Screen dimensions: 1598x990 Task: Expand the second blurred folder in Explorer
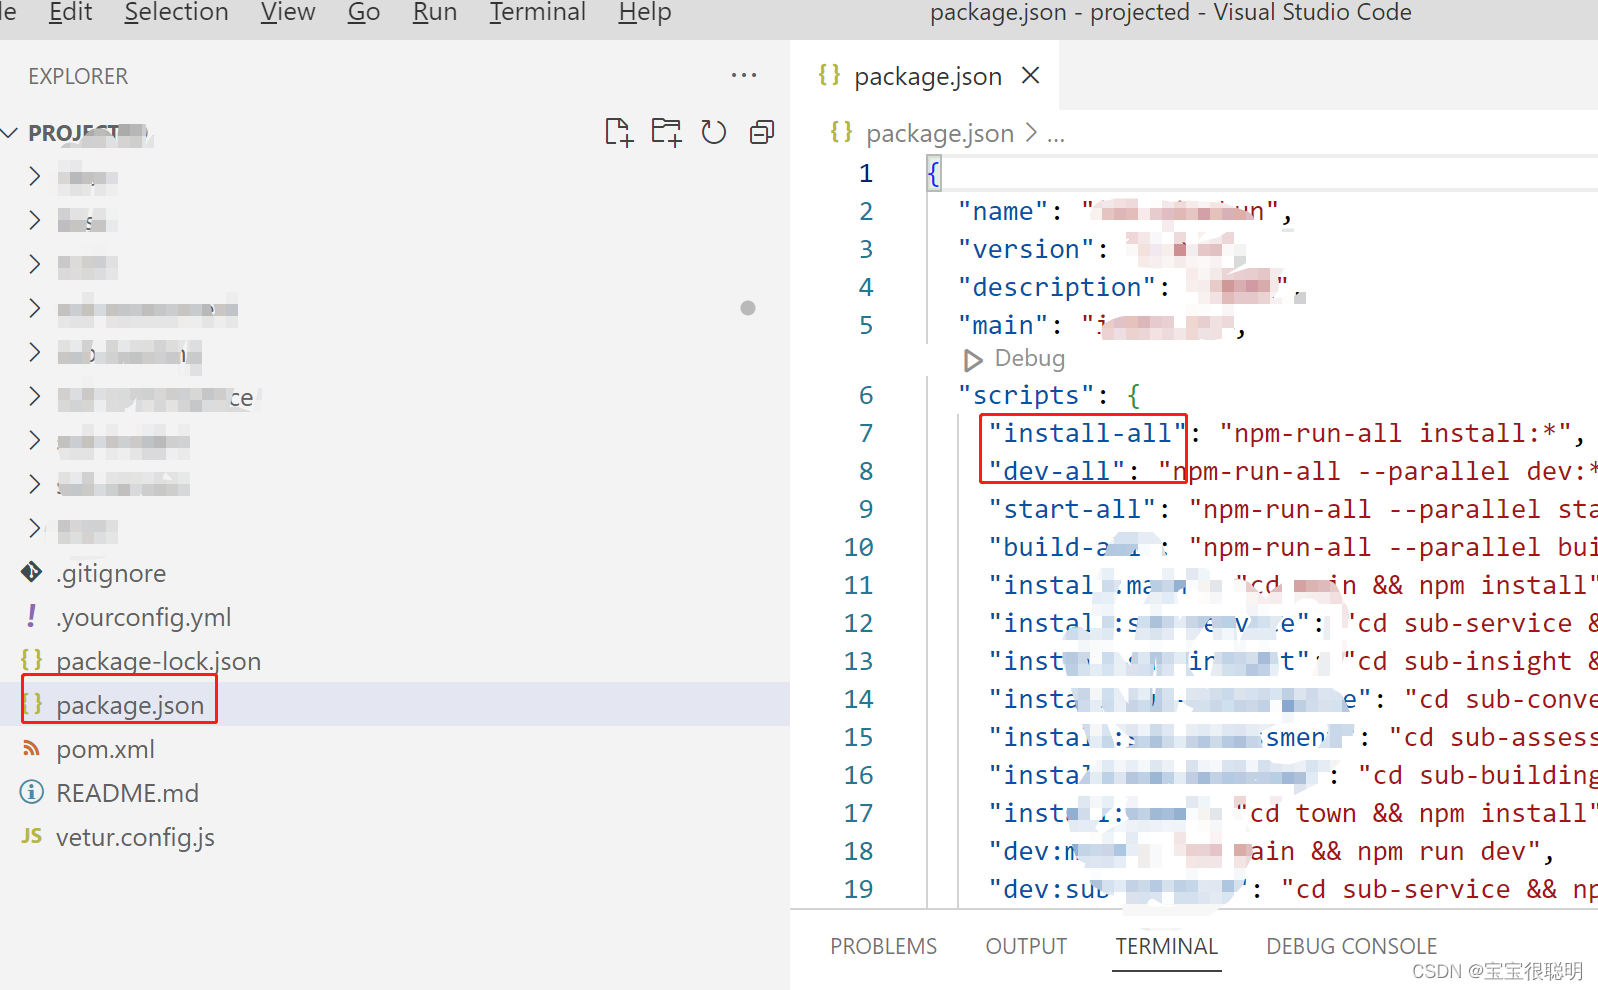(x=35, y=220)
